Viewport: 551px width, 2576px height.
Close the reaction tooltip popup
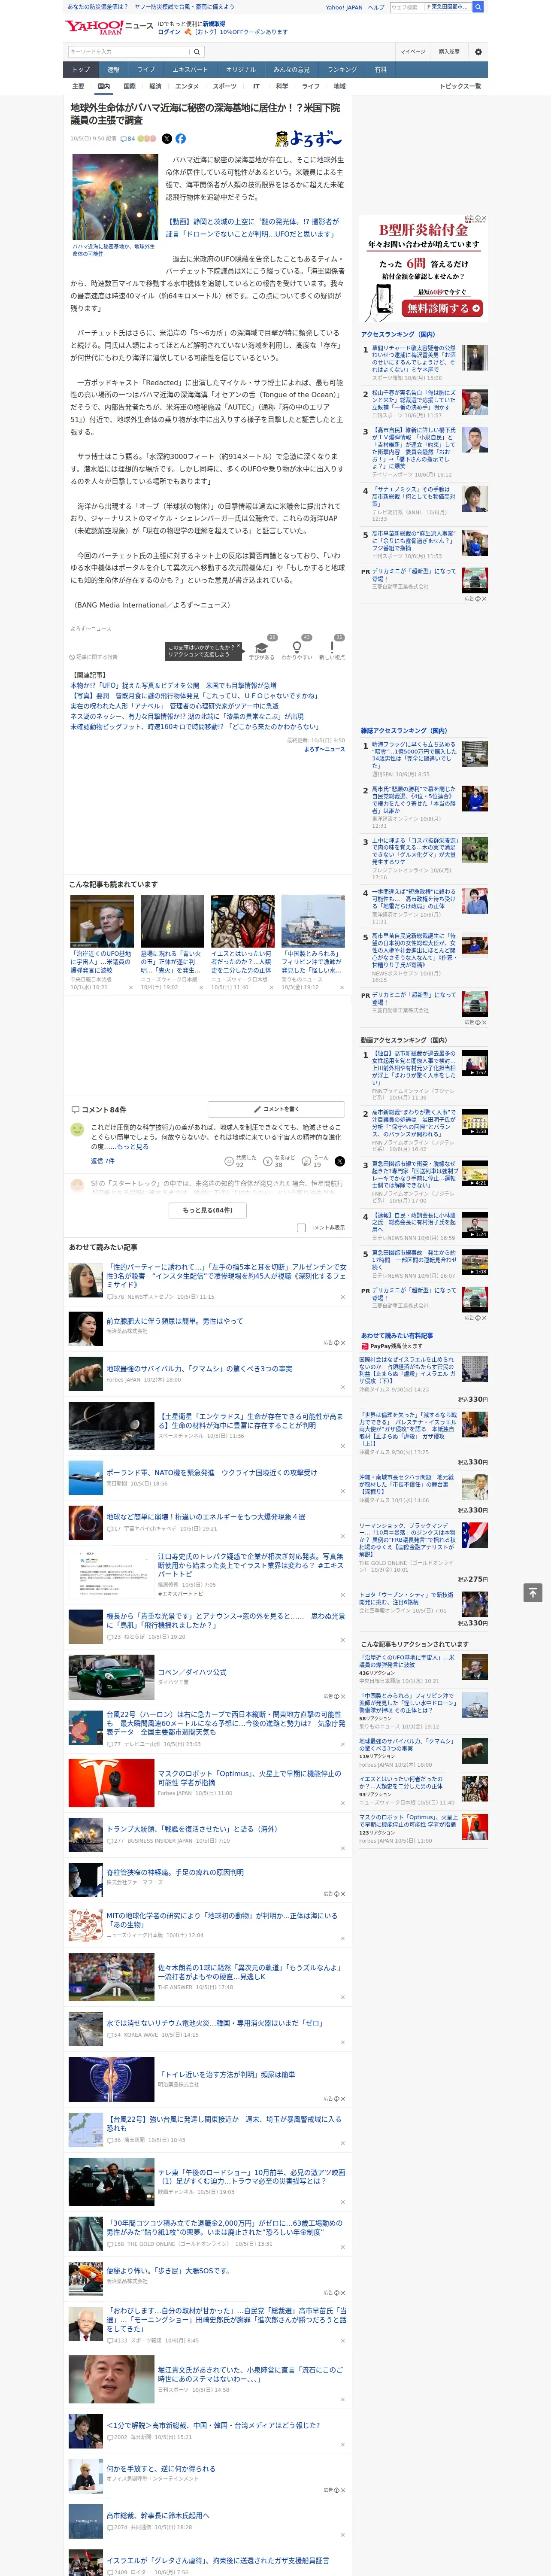[239, 647]
